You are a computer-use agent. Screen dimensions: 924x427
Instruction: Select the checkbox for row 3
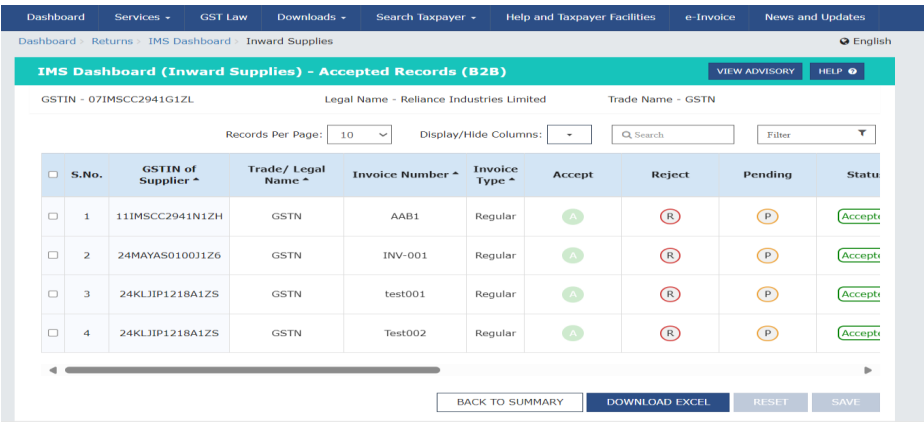[x=53, y=294]
